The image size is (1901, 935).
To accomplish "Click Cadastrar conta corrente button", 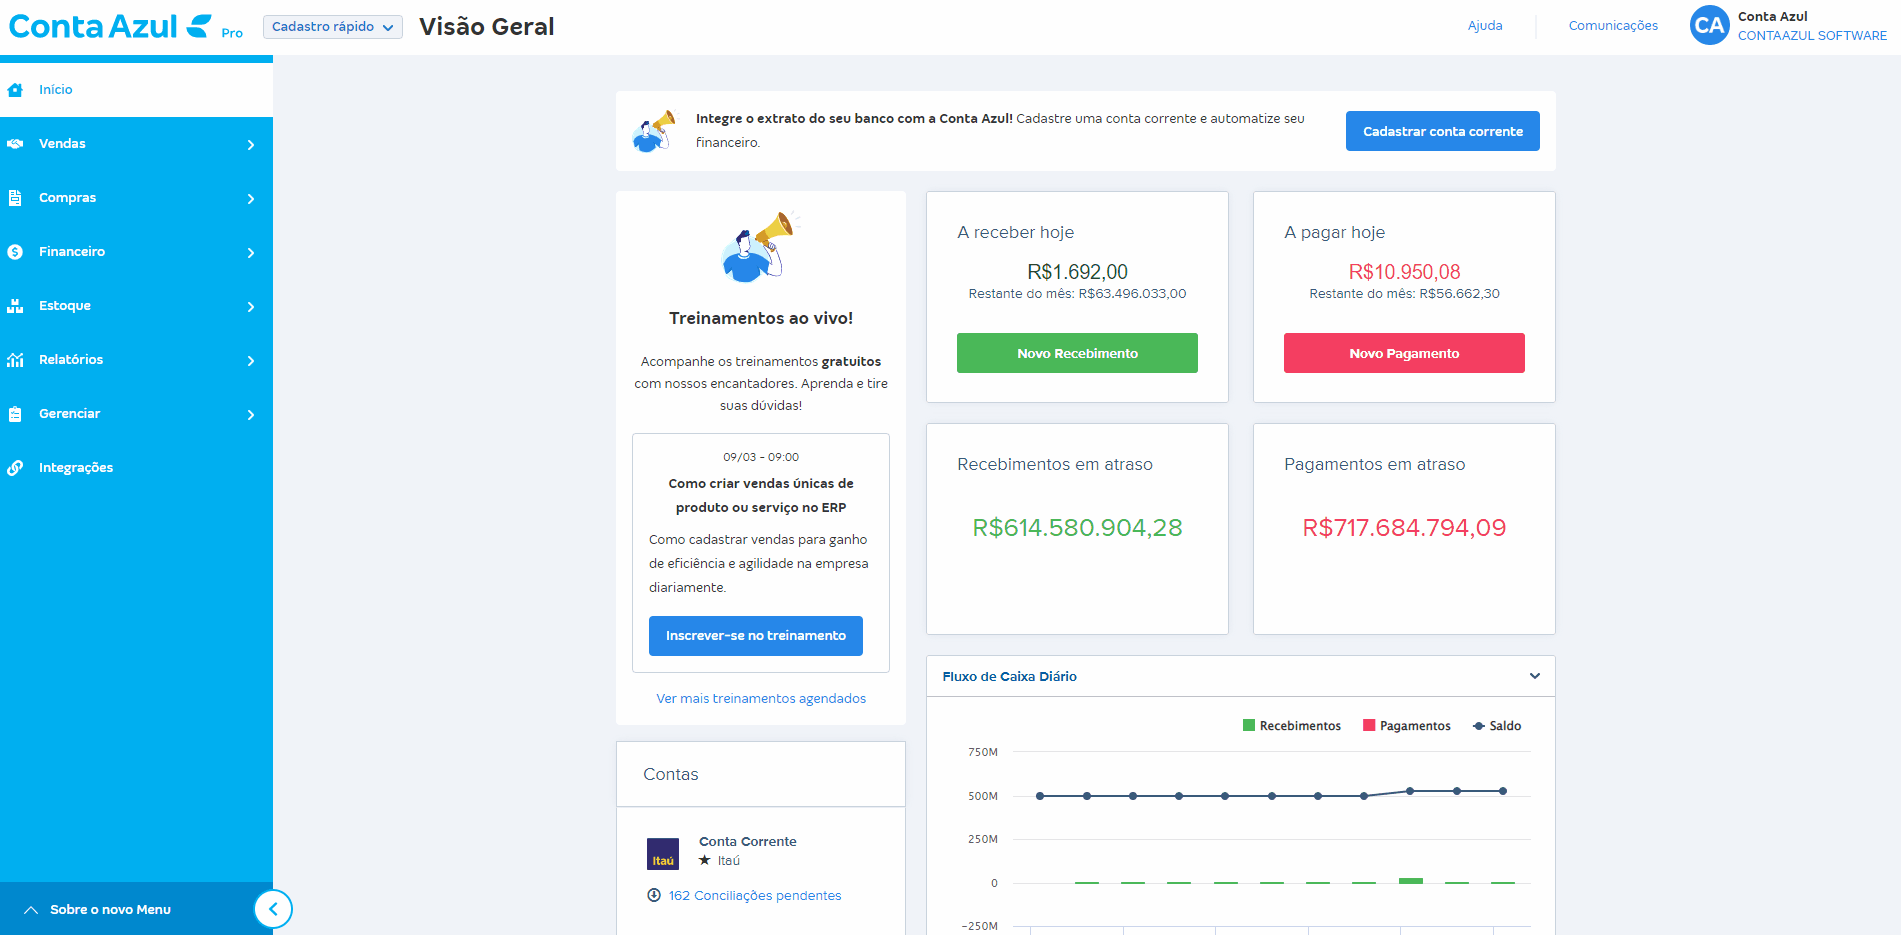I will point(1442,131).
